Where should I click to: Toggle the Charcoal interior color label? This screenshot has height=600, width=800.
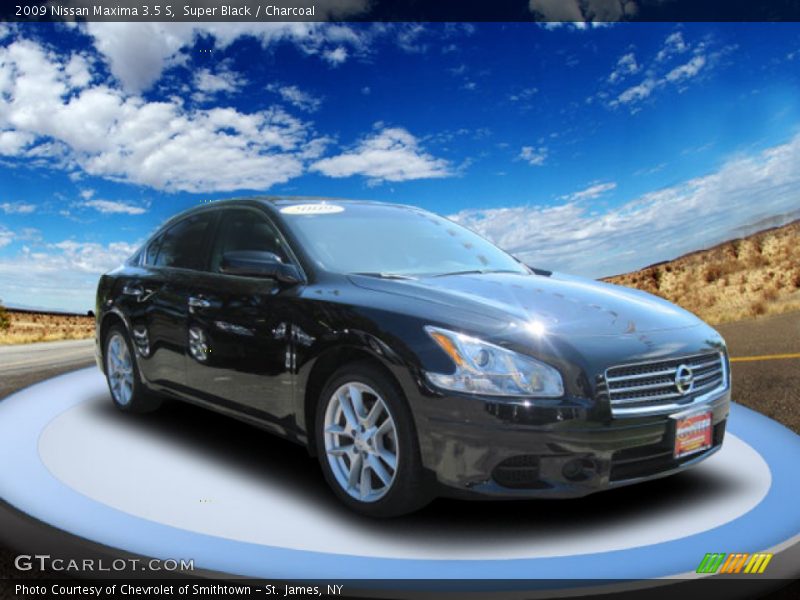click(x=291, y=8)
